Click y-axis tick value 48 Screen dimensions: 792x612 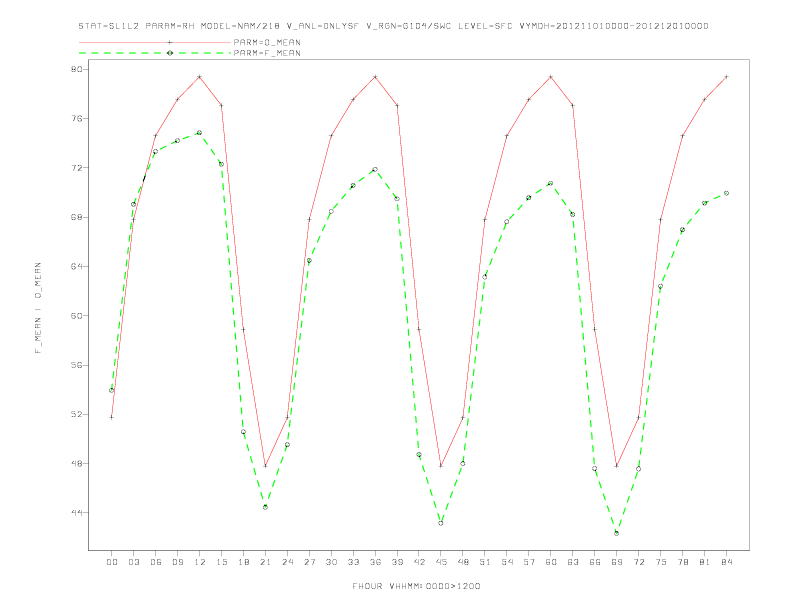coord(77,464)
